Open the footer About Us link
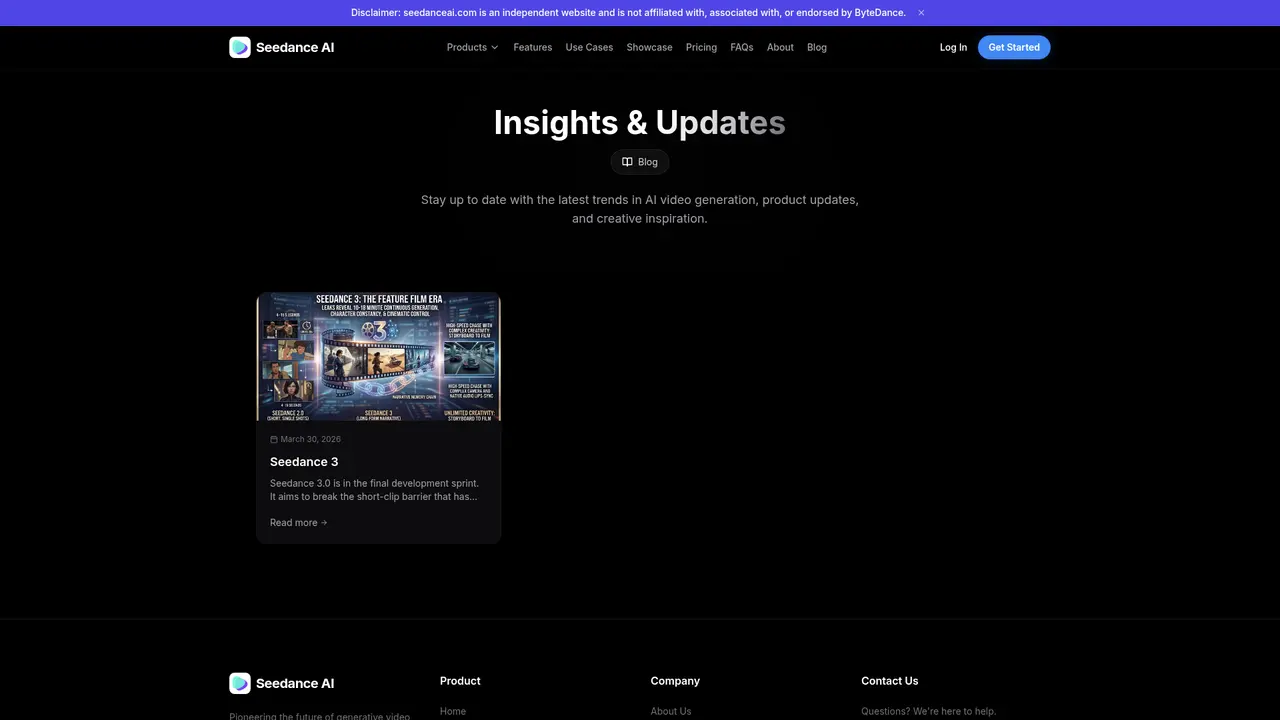 671,711
